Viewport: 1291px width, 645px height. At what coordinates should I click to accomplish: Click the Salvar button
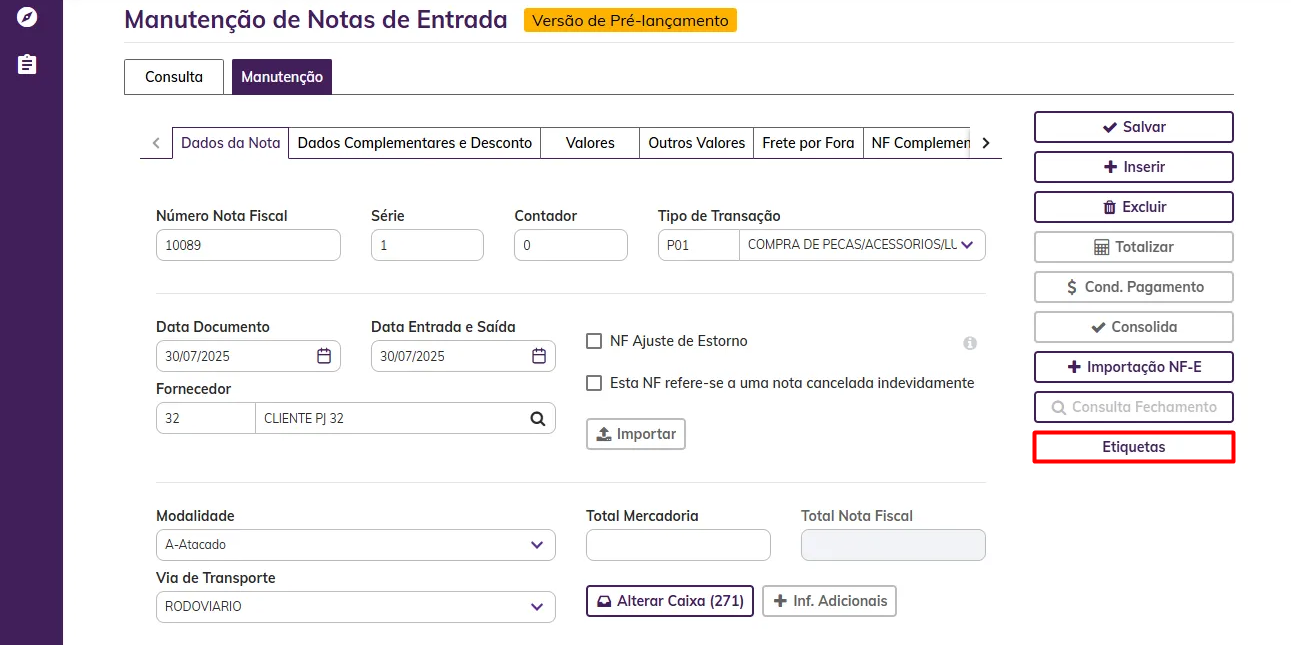pyautogui.click(x=1133, y=127)
